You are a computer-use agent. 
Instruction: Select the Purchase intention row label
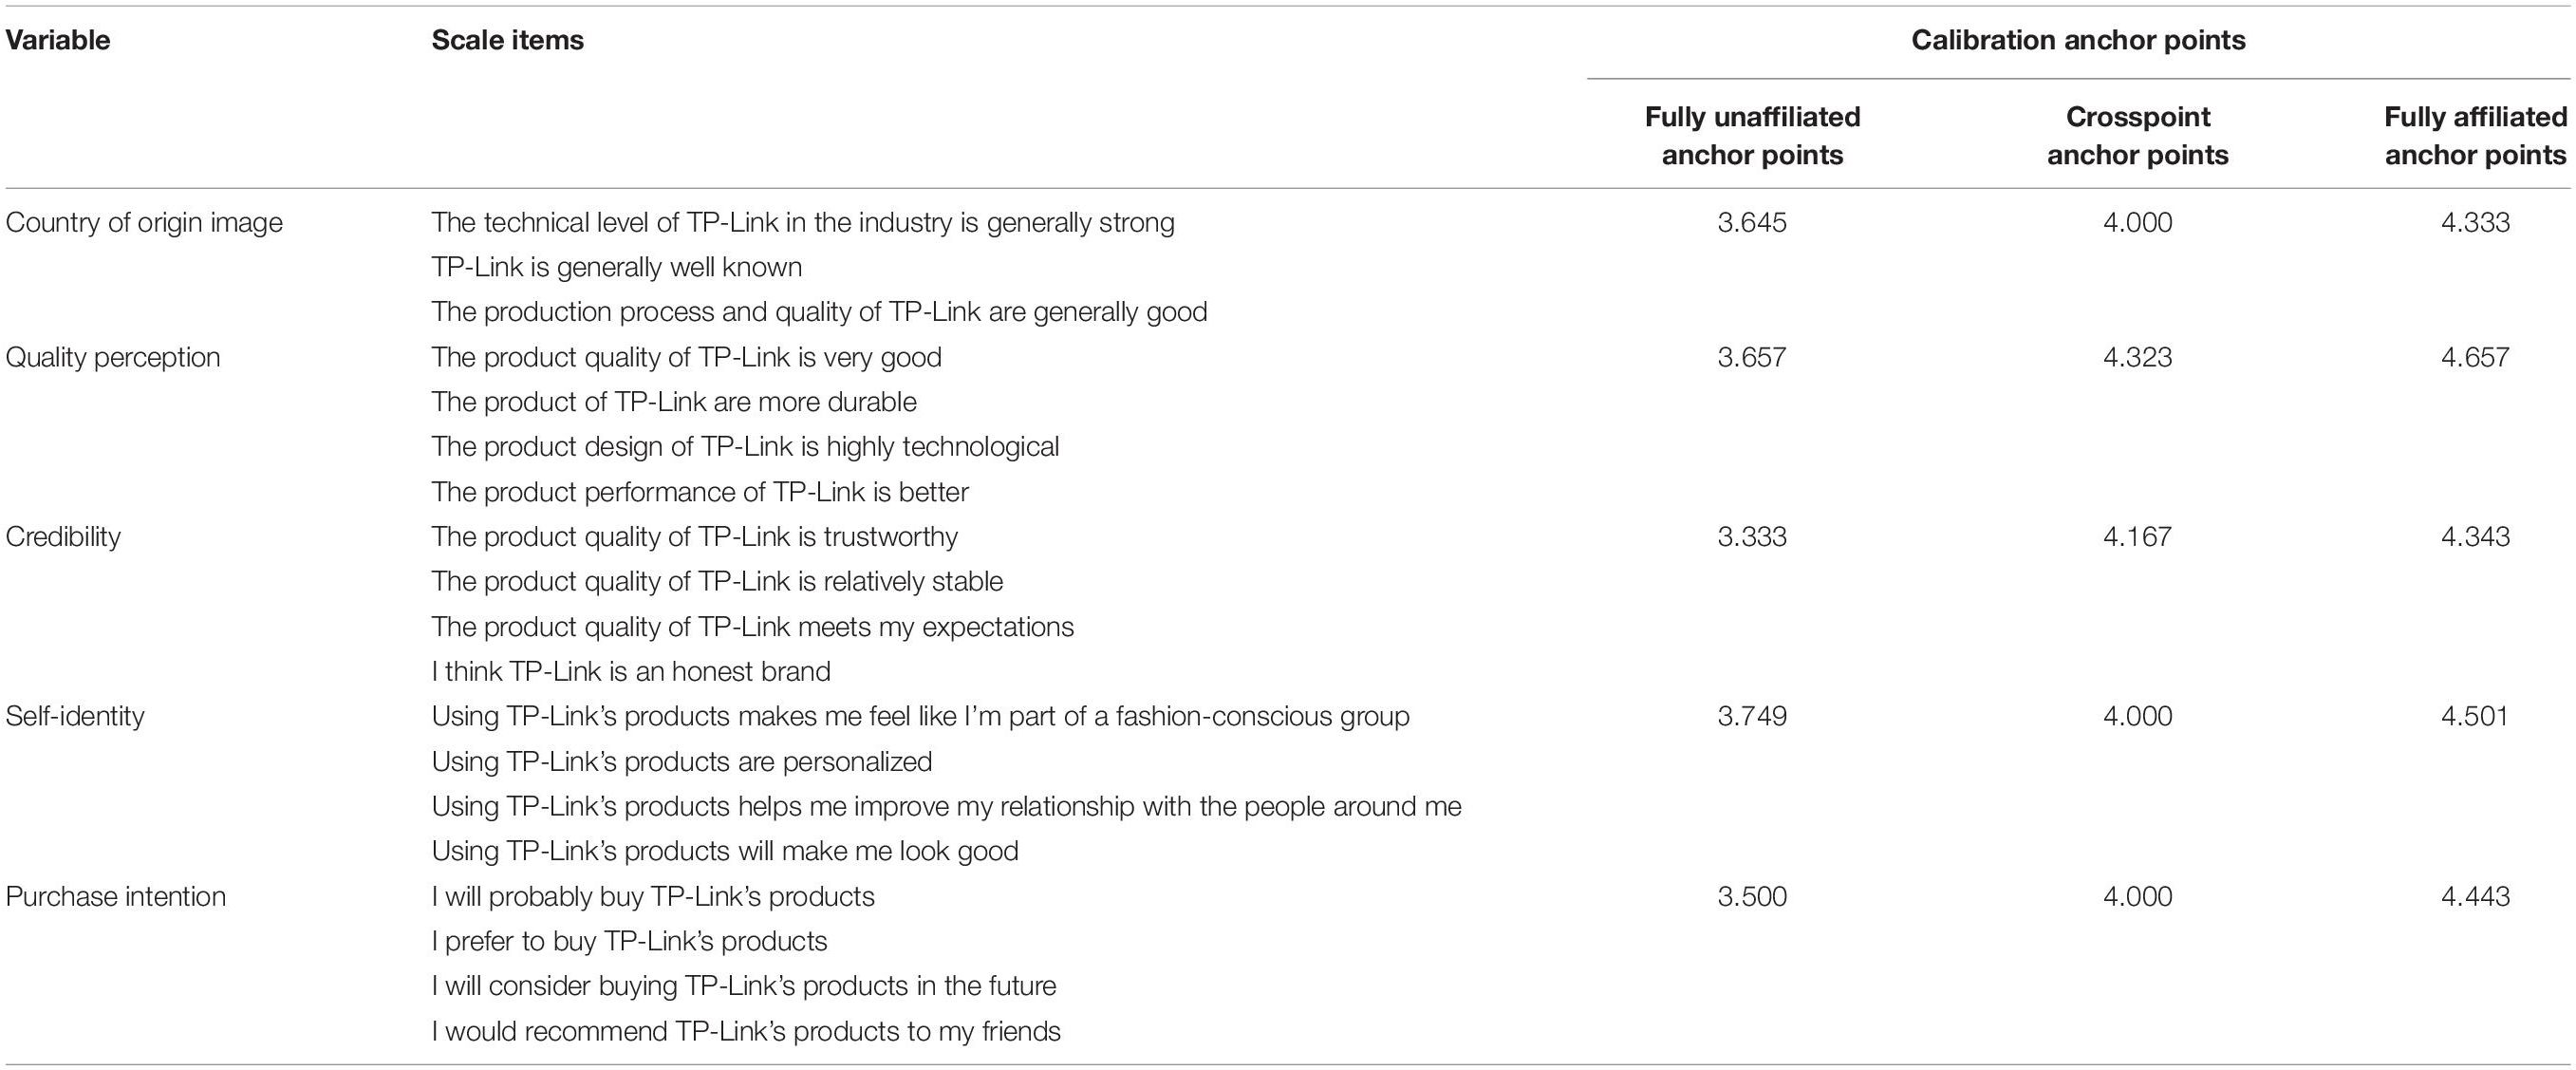tap(116, 896)
